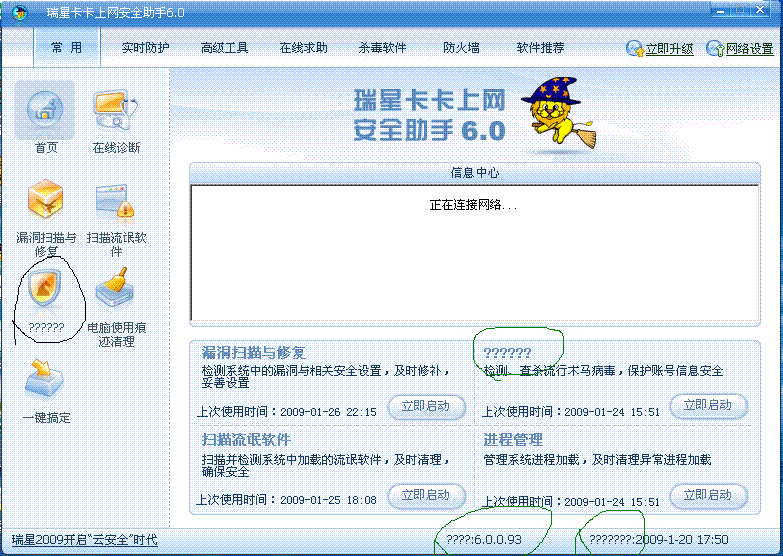
Task: Start 进程管理 with 立即启动 button
Action: (708, 495)
